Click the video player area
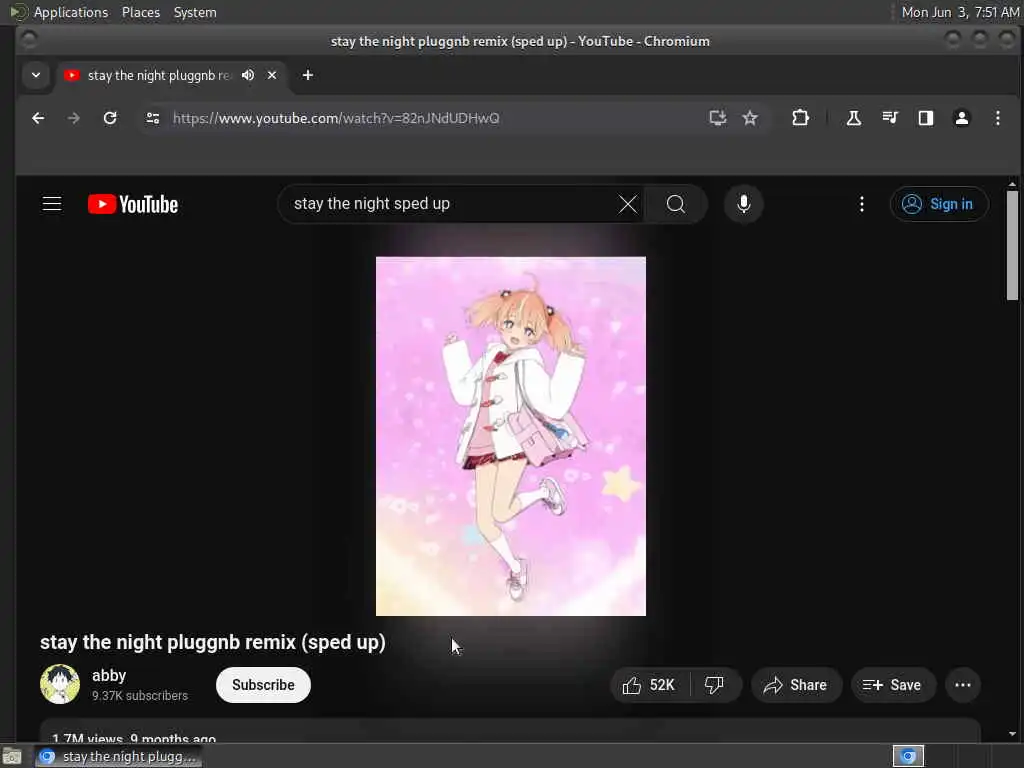Screen dimensions: 1024x768 (511, 436)
